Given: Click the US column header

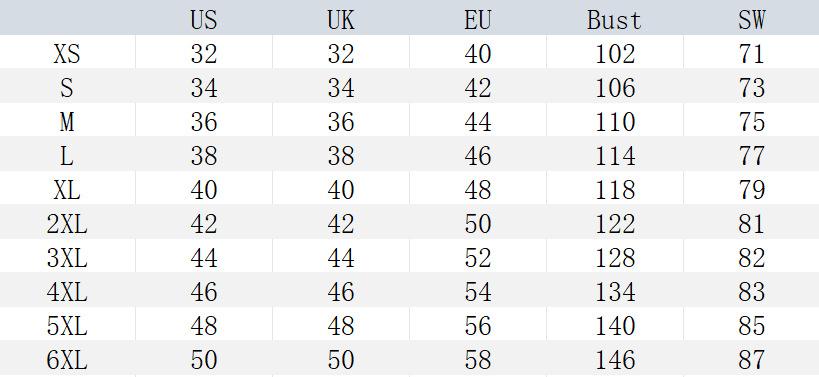Looking at the screenshot, I should (x=204, y=20).
